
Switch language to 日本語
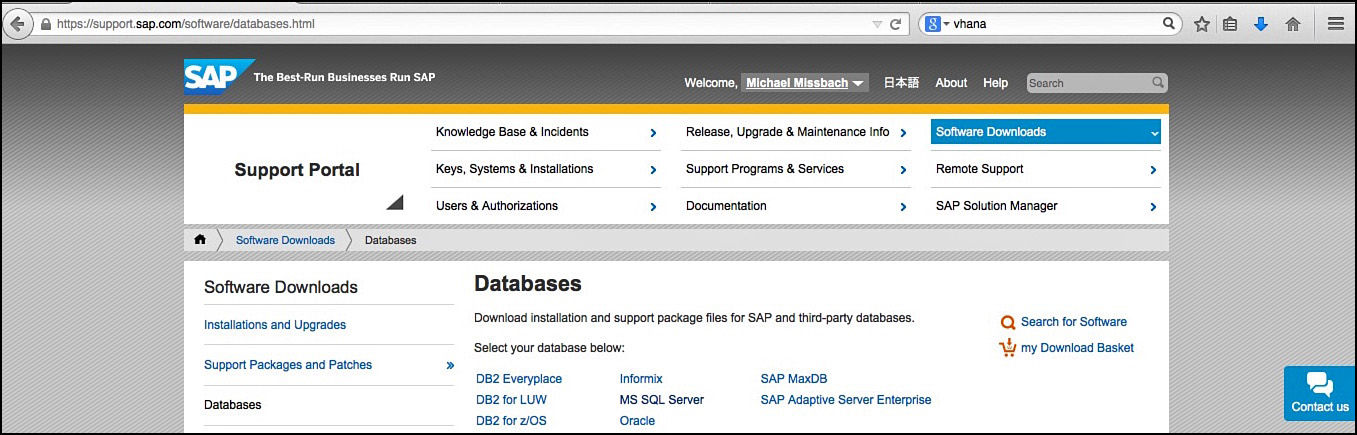[901, 83]
